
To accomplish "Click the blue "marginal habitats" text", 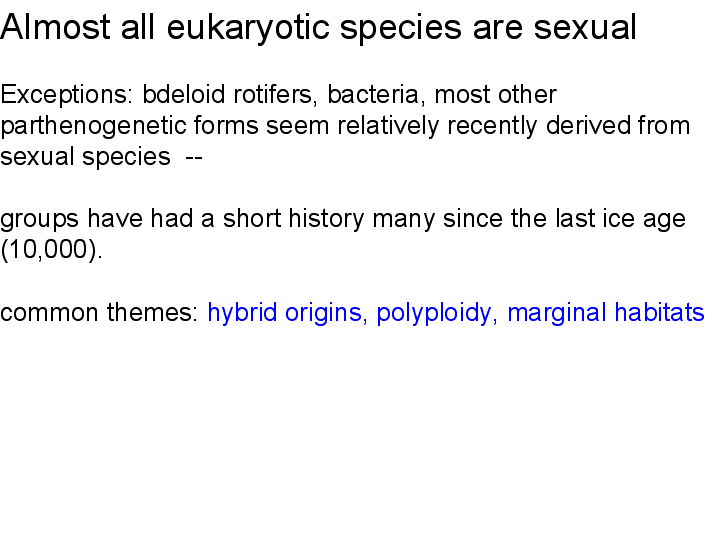I will point(605,312).
